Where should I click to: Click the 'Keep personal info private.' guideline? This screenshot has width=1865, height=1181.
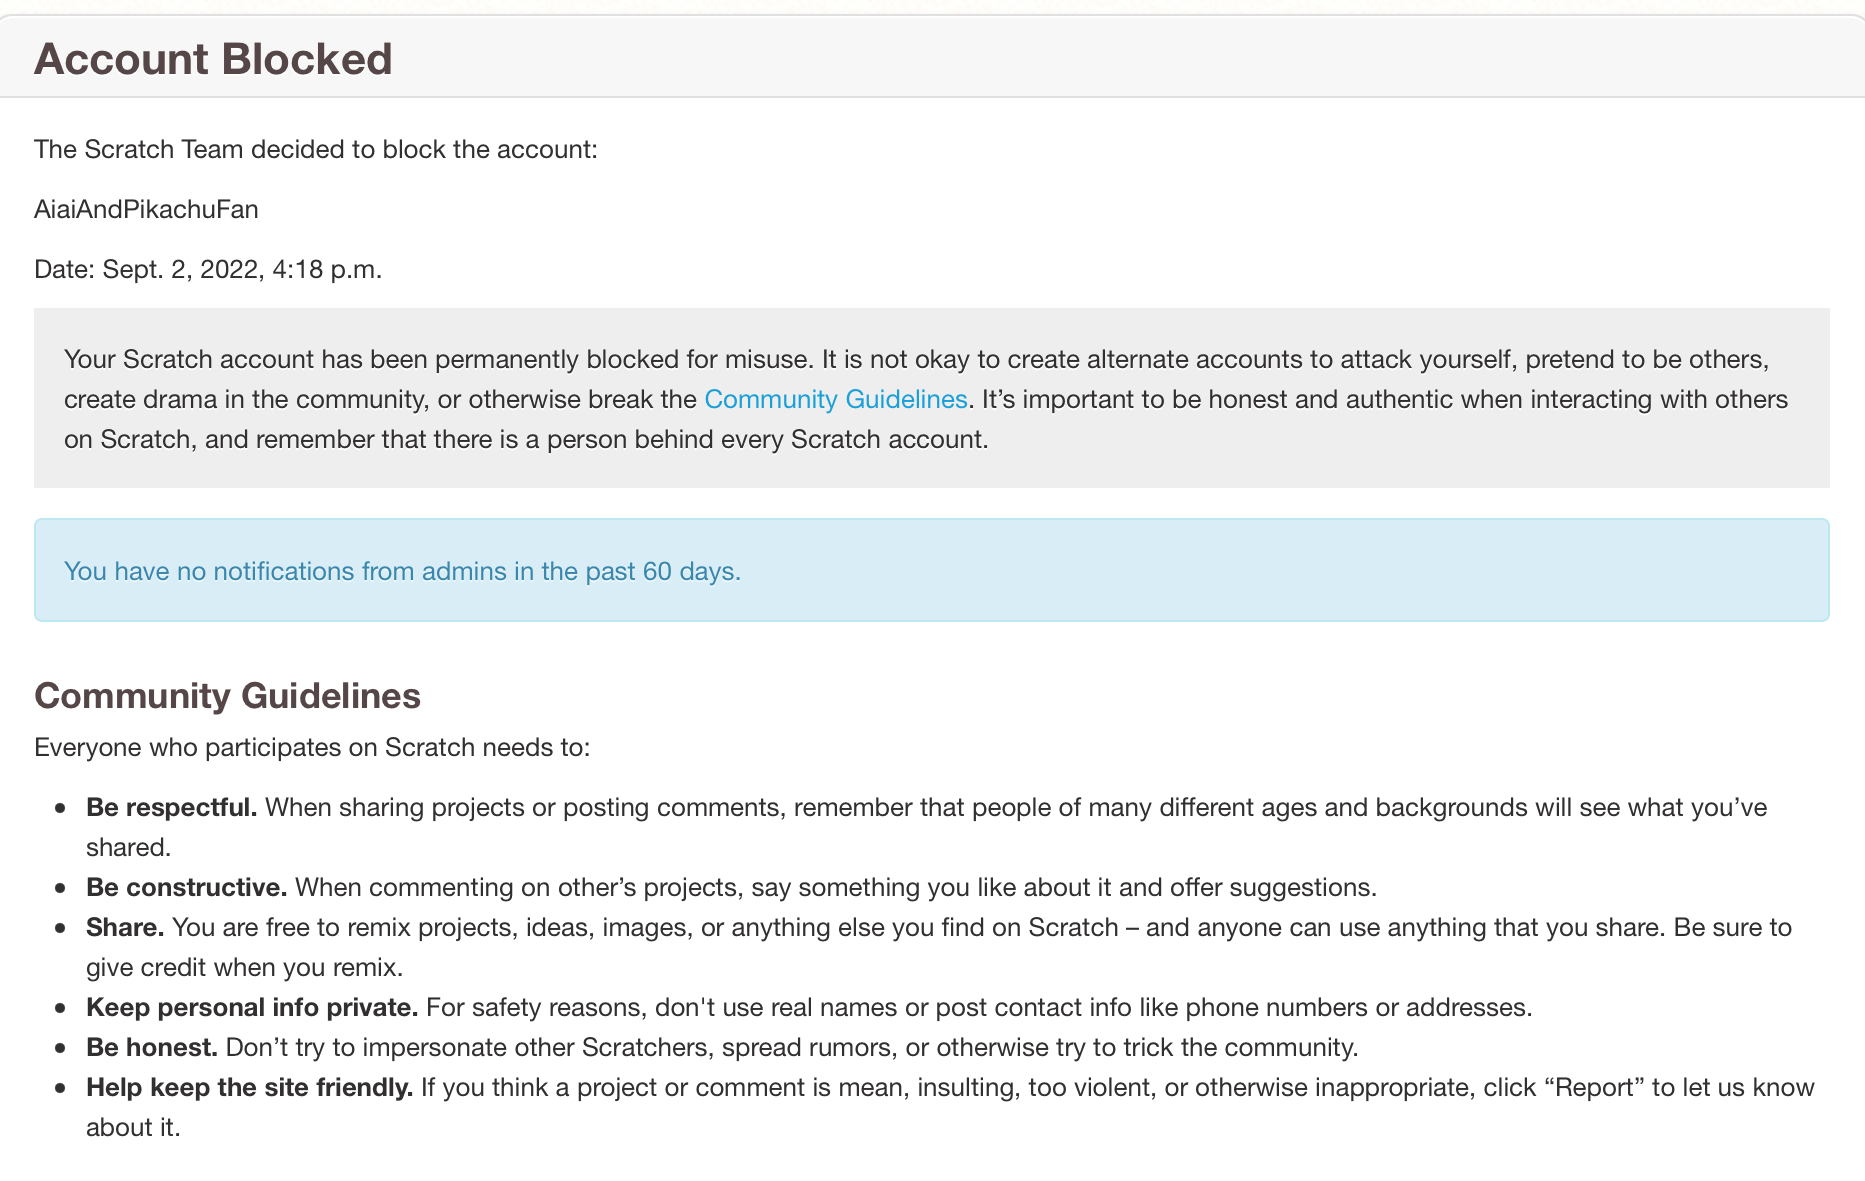pyautogui.click(x=252, y=1007)
